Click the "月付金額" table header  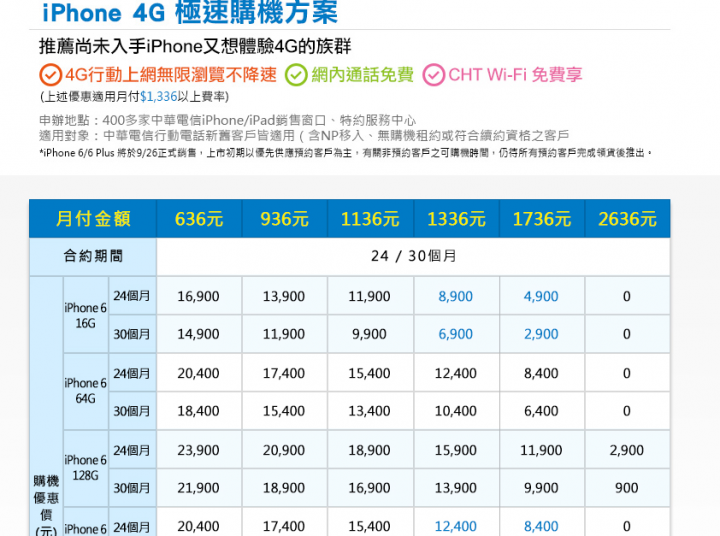(93, 219)
